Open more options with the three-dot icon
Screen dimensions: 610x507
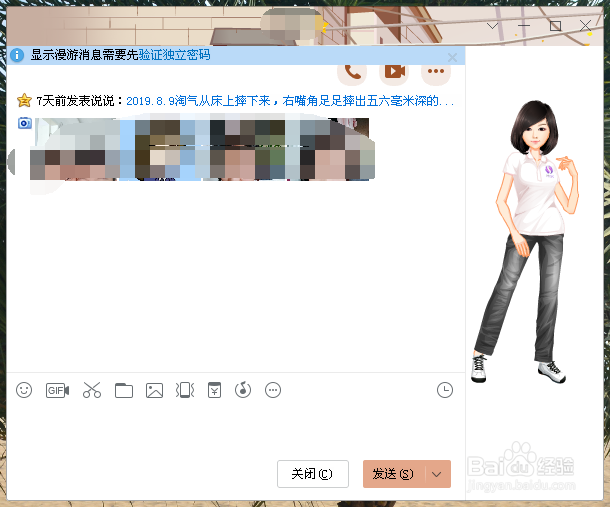pos(436,72)
